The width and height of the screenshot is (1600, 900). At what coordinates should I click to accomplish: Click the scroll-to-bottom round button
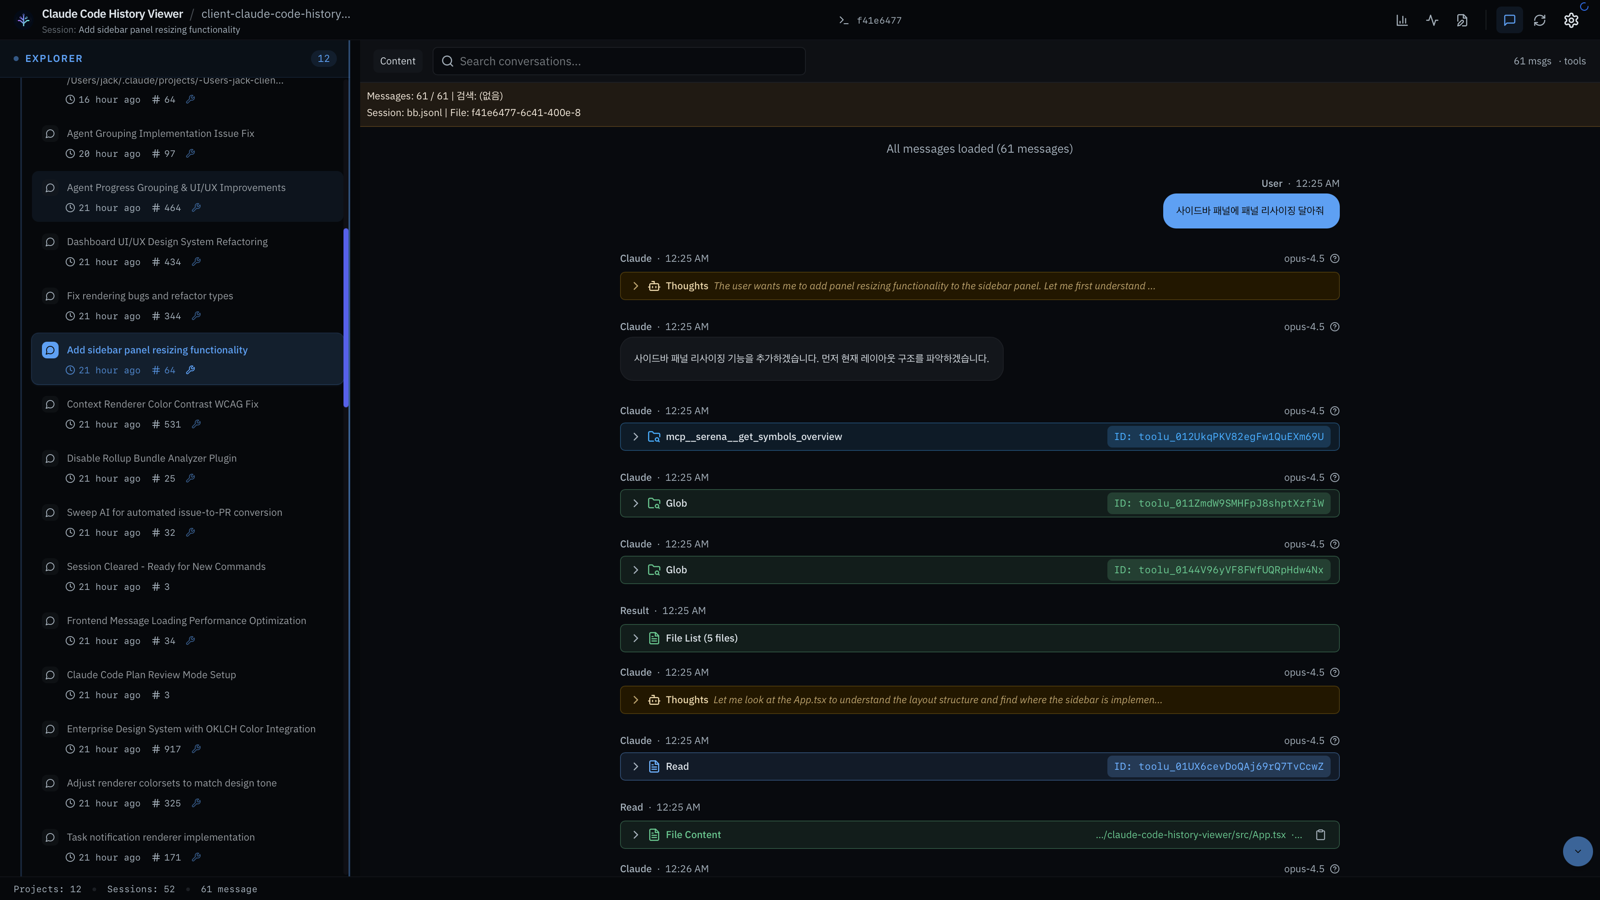pos(1578,851)
